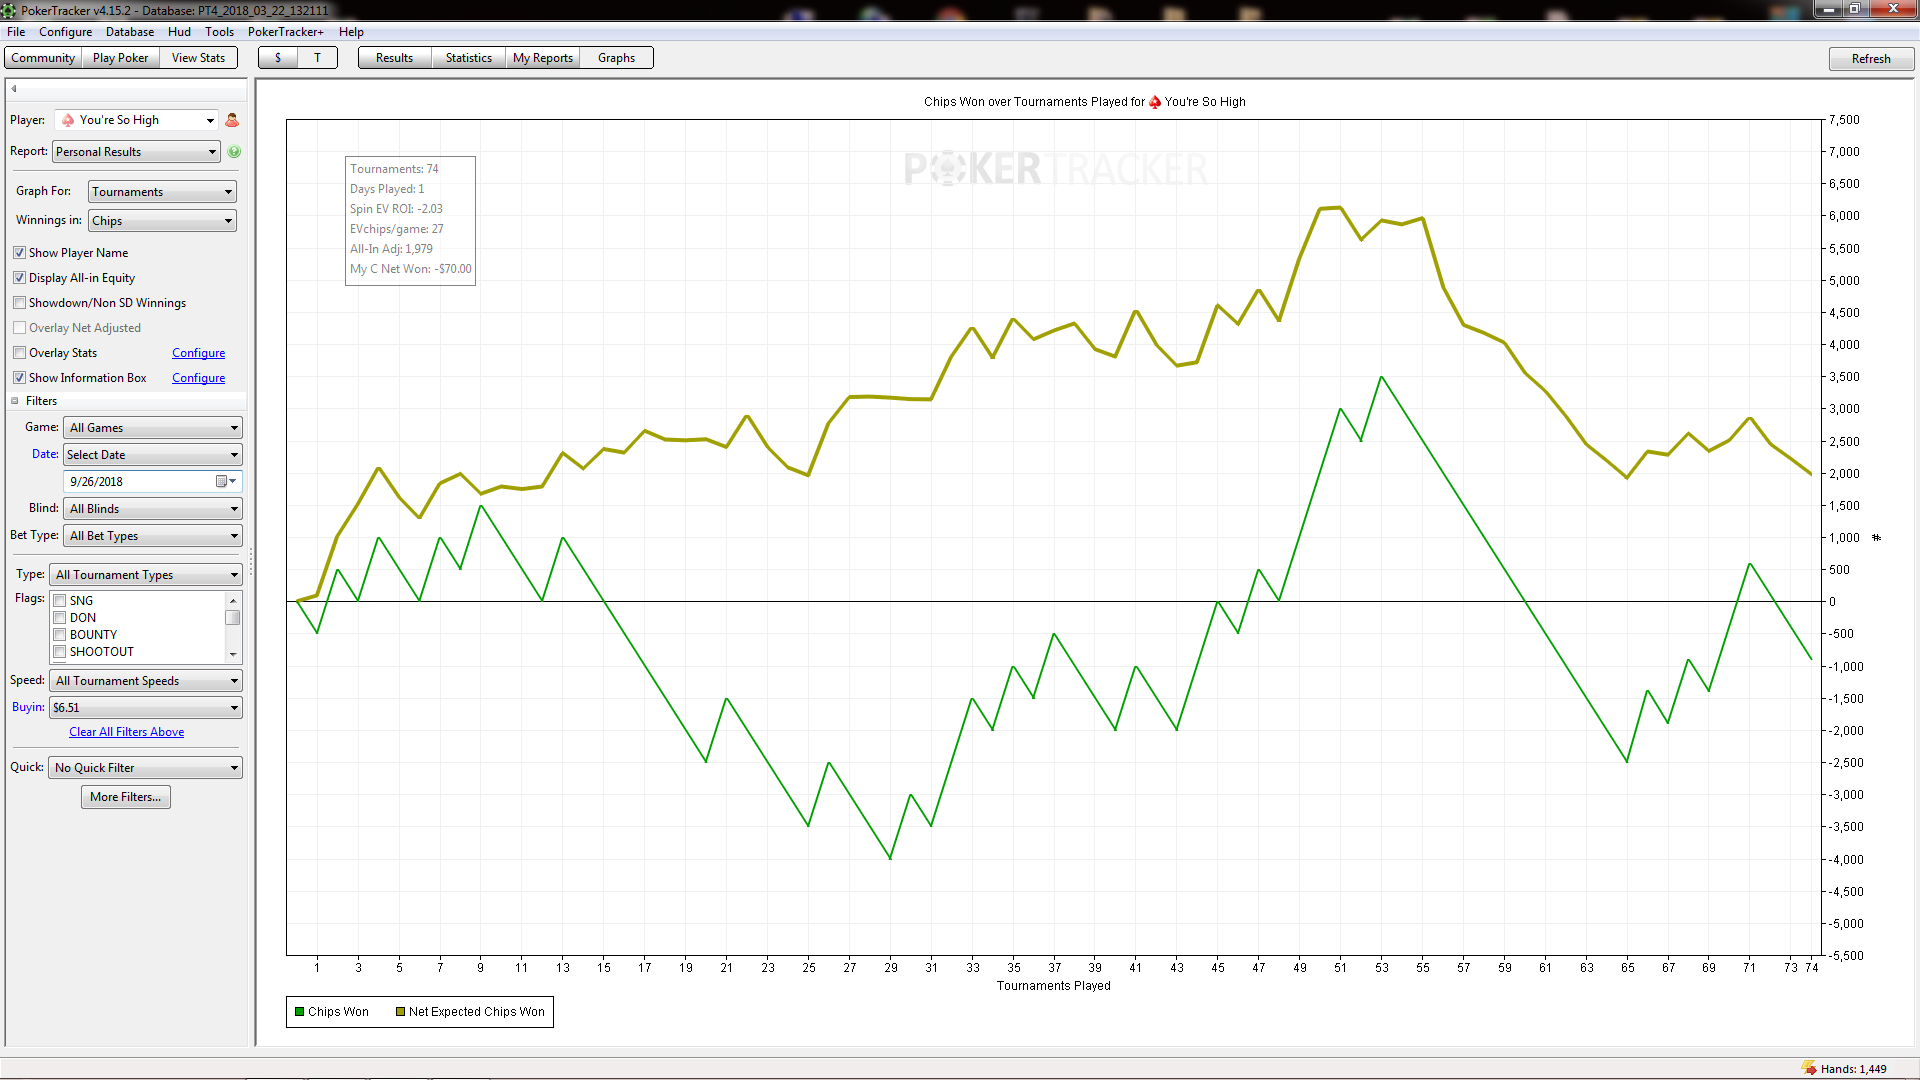Click the More Filters... button

click(x=126, y=797)
